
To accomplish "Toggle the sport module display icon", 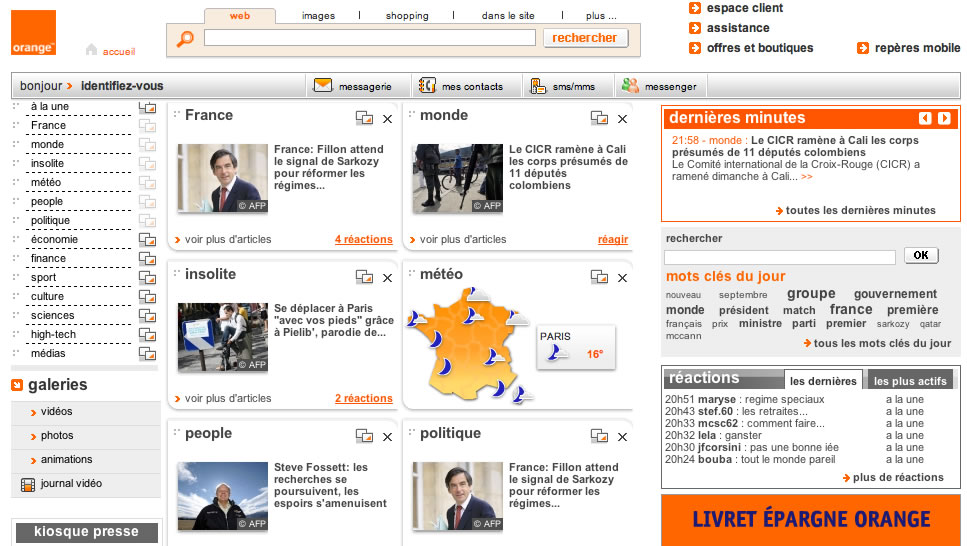I will point(147,278).
